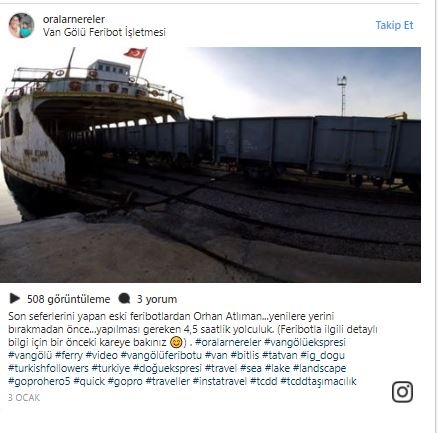Click the 3 OCAK post date
438x433 pixels.
click(x=24, y=398)
